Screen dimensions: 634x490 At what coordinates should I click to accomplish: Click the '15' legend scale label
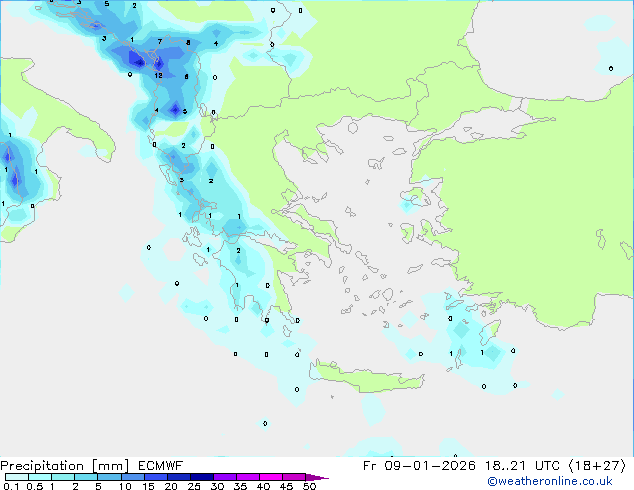click(x=148, y=486)
